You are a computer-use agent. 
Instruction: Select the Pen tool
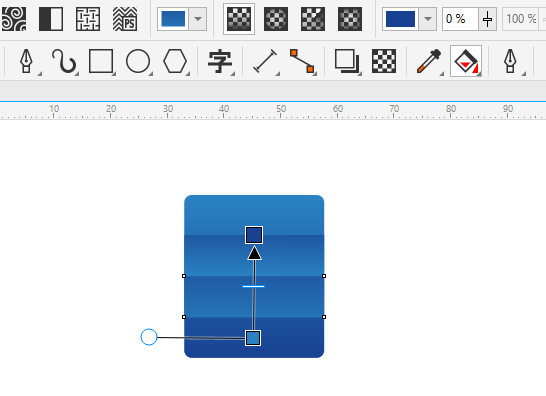coord(26,61)
